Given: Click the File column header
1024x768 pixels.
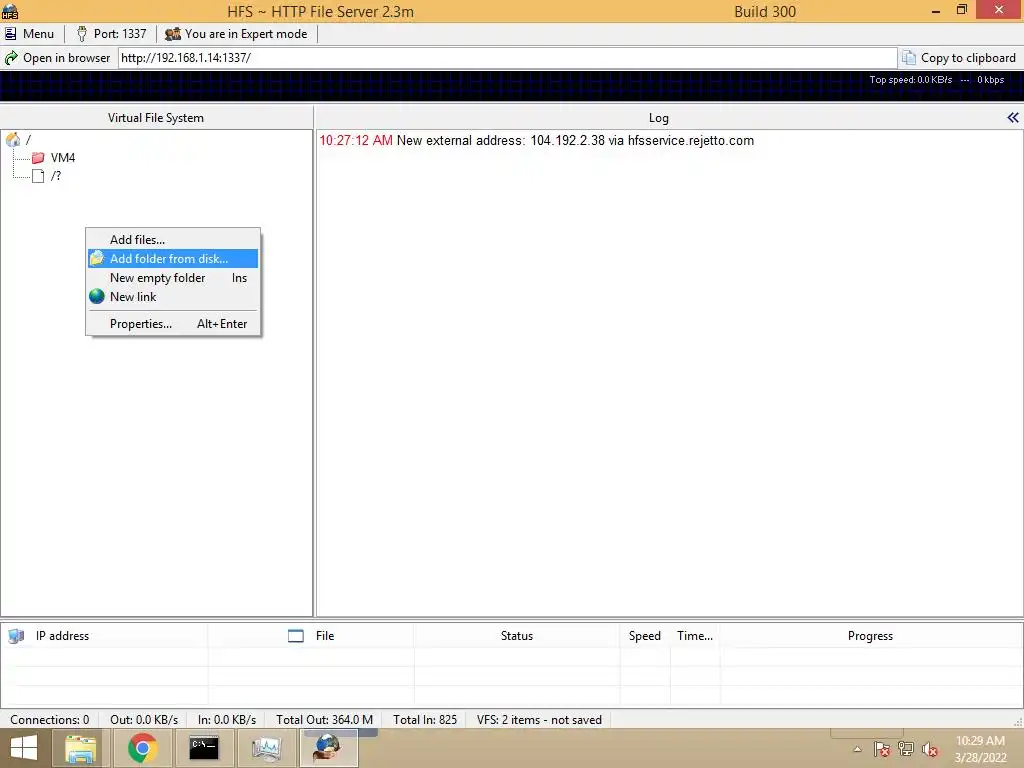Looking at the screenshot, I should pyautogui.click(x=311, y=635).
